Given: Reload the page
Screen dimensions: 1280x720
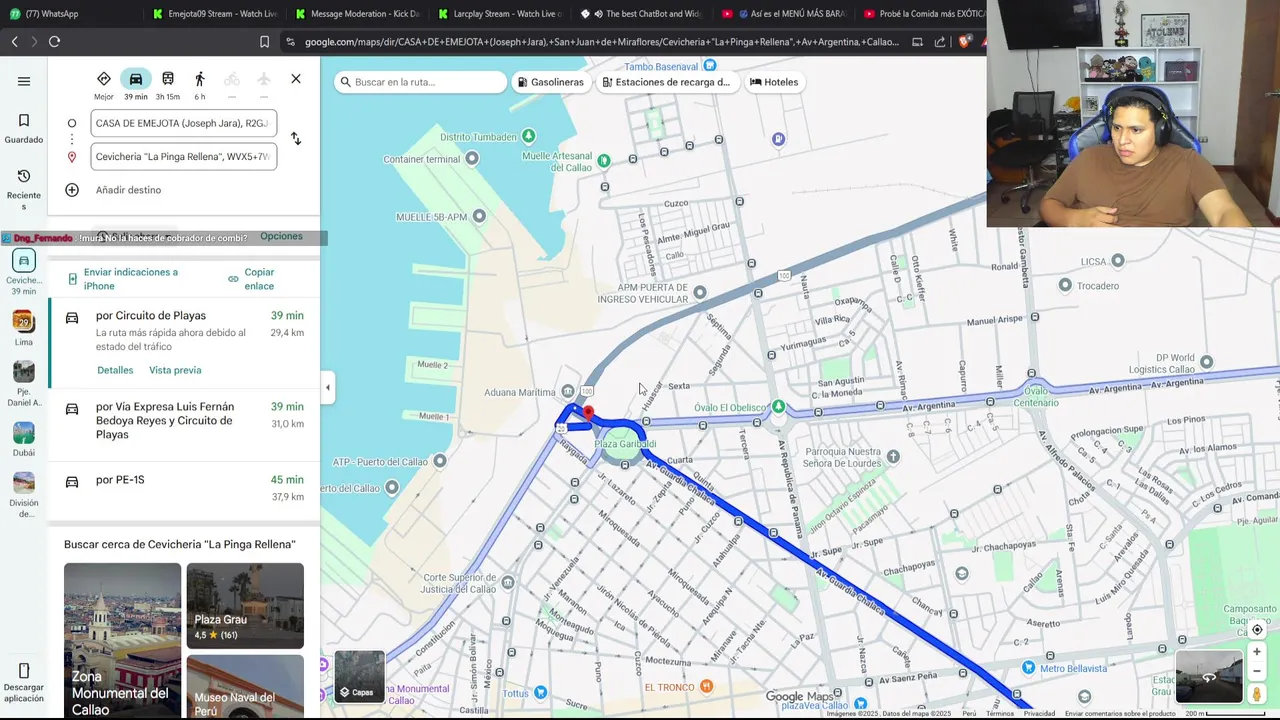Looking at the screenshot, I should click(54, 41).
